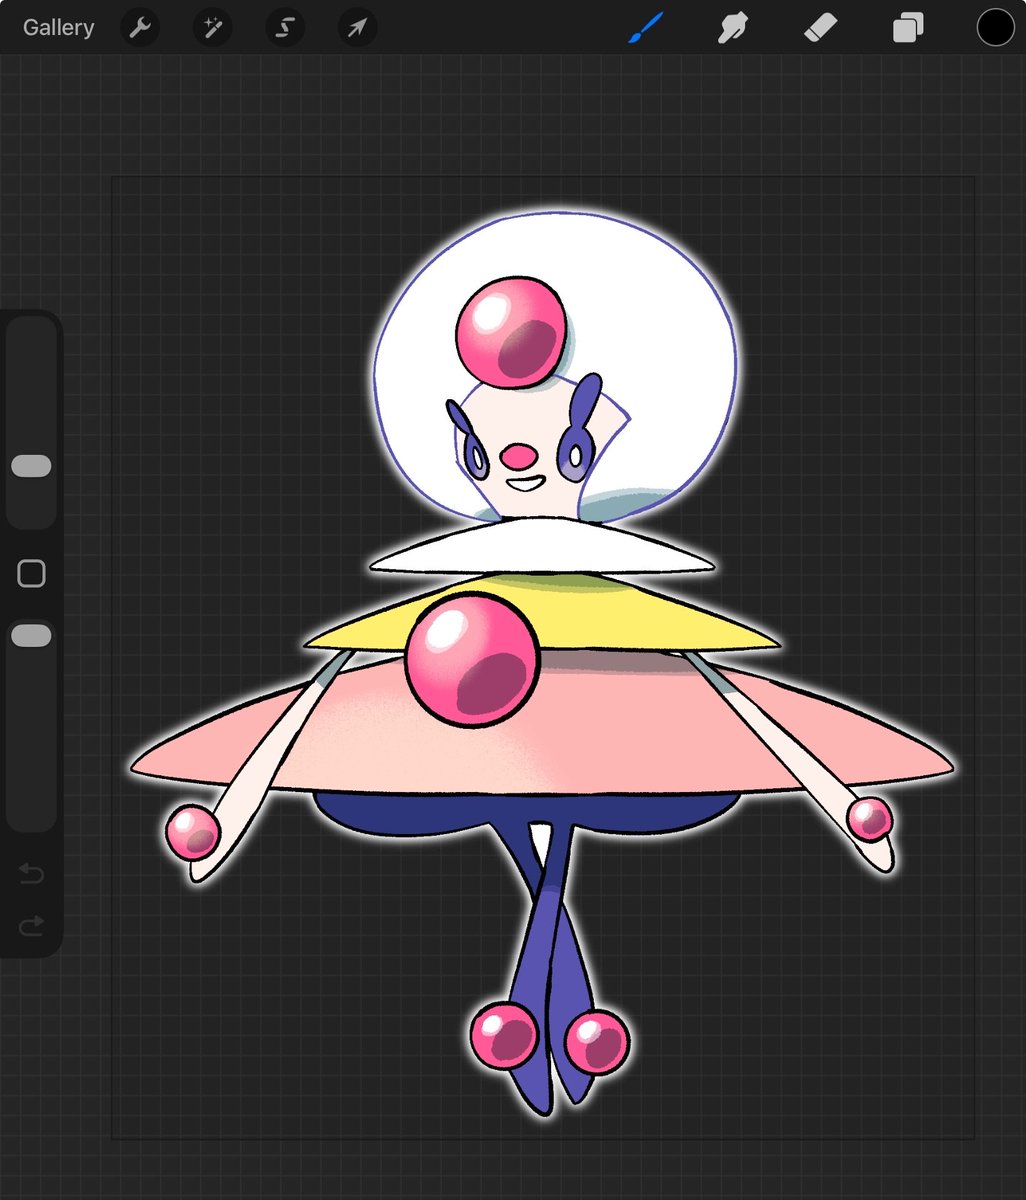Tap the square Modify button on sidebar
The width and height of the screenshot is (1026, 1200).
(x=31, y=573)
